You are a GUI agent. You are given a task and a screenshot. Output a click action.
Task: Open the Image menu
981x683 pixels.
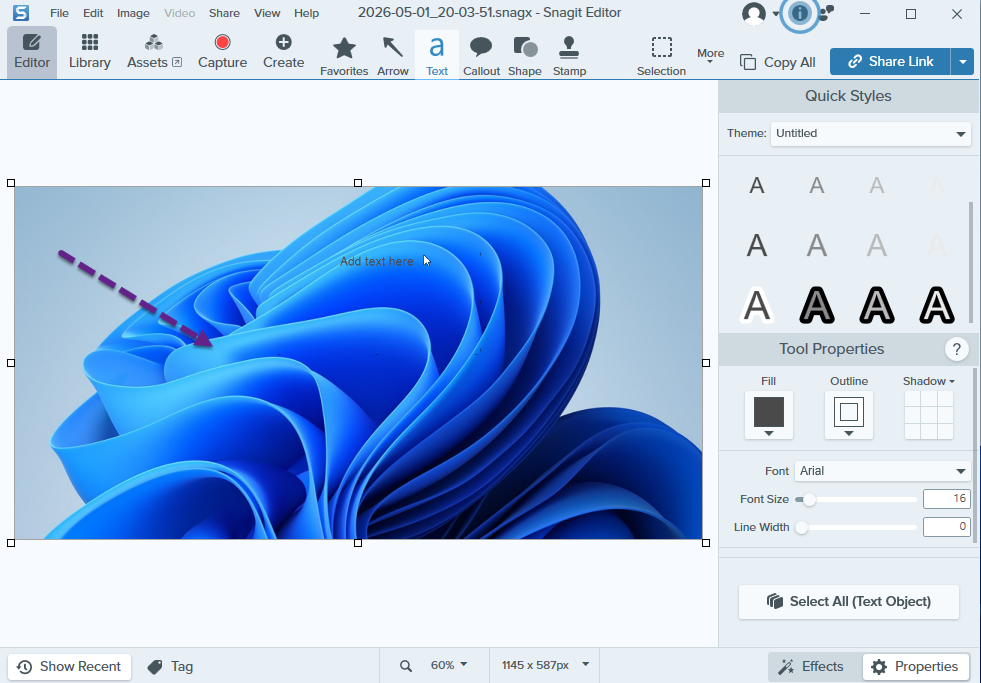[x=133, y=13]
